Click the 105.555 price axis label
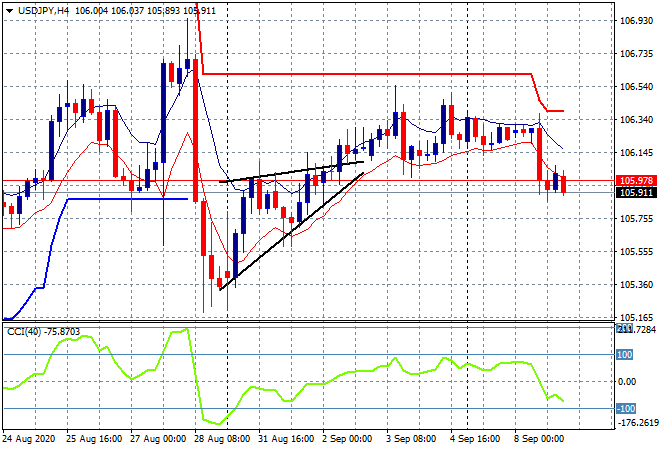 [636, 252]
